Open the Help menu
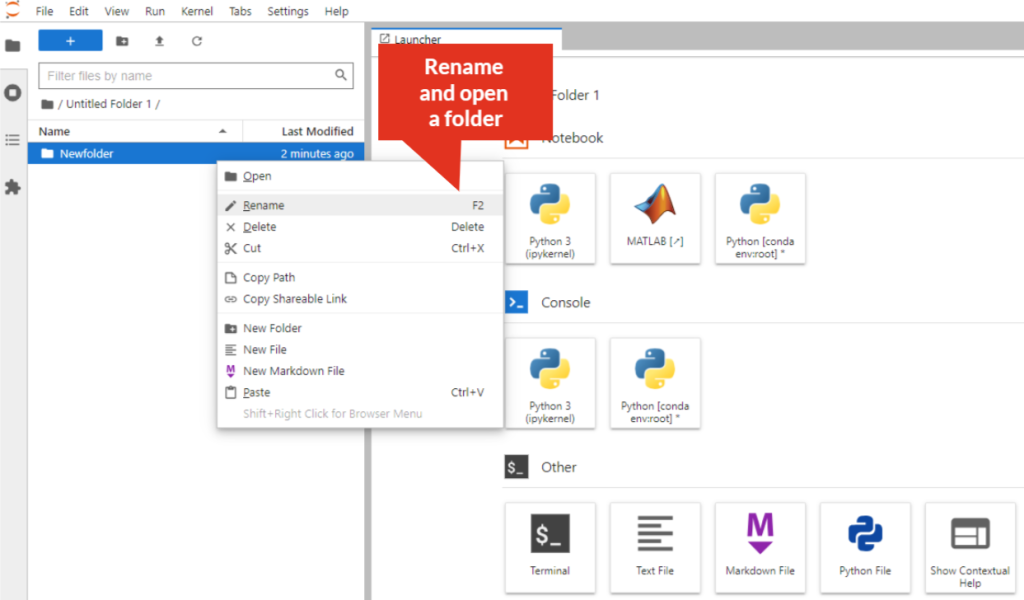The image size is (1024, 600). point(336,11)
